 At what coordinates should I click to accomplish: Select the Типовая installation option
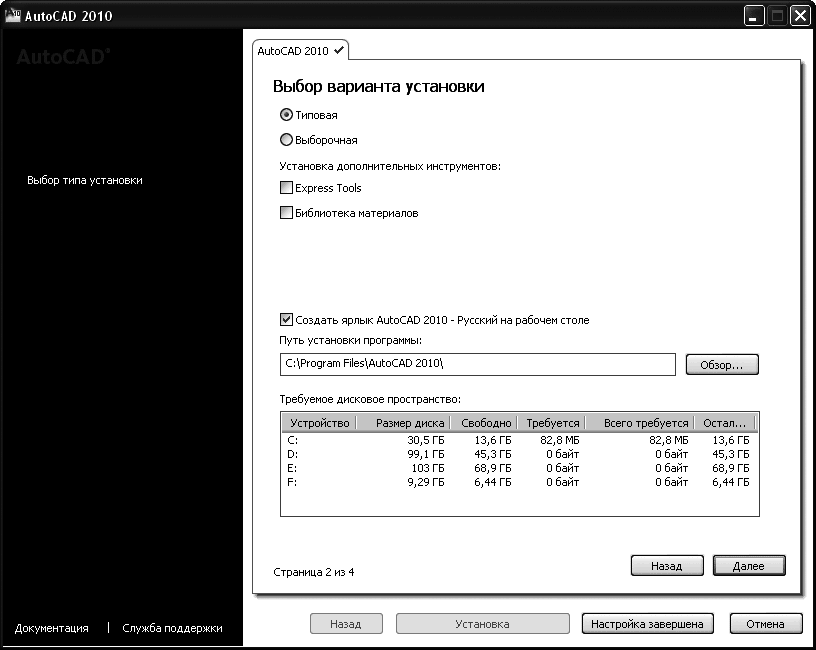coord(287,114)
